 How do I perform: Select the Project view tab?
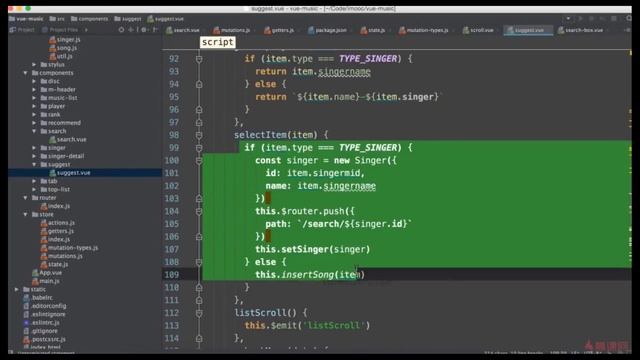[22, 30]
